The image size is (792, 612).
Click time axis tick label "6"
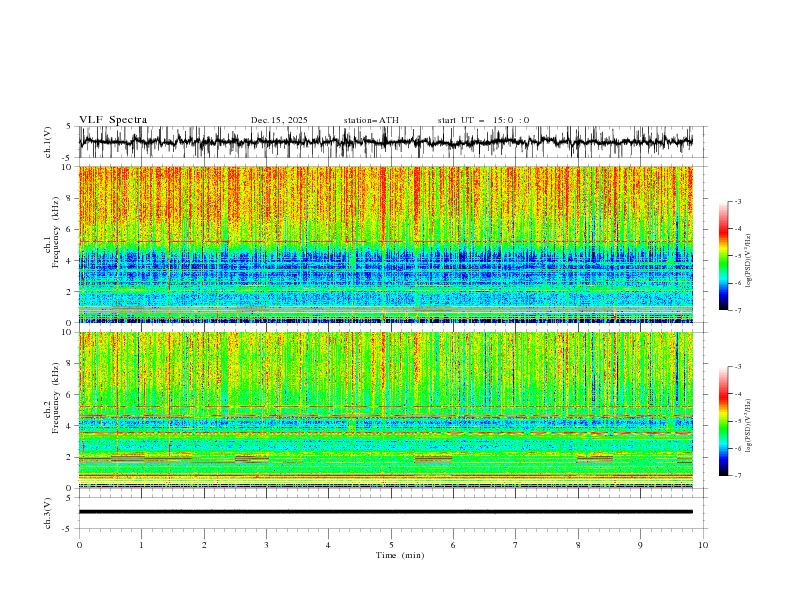tap(453, 545)
